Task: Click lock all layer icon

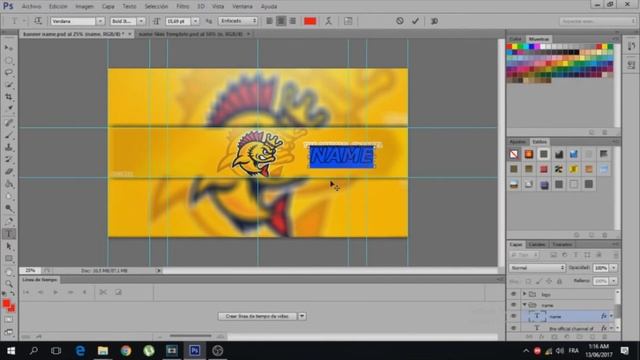Action: 560,281
